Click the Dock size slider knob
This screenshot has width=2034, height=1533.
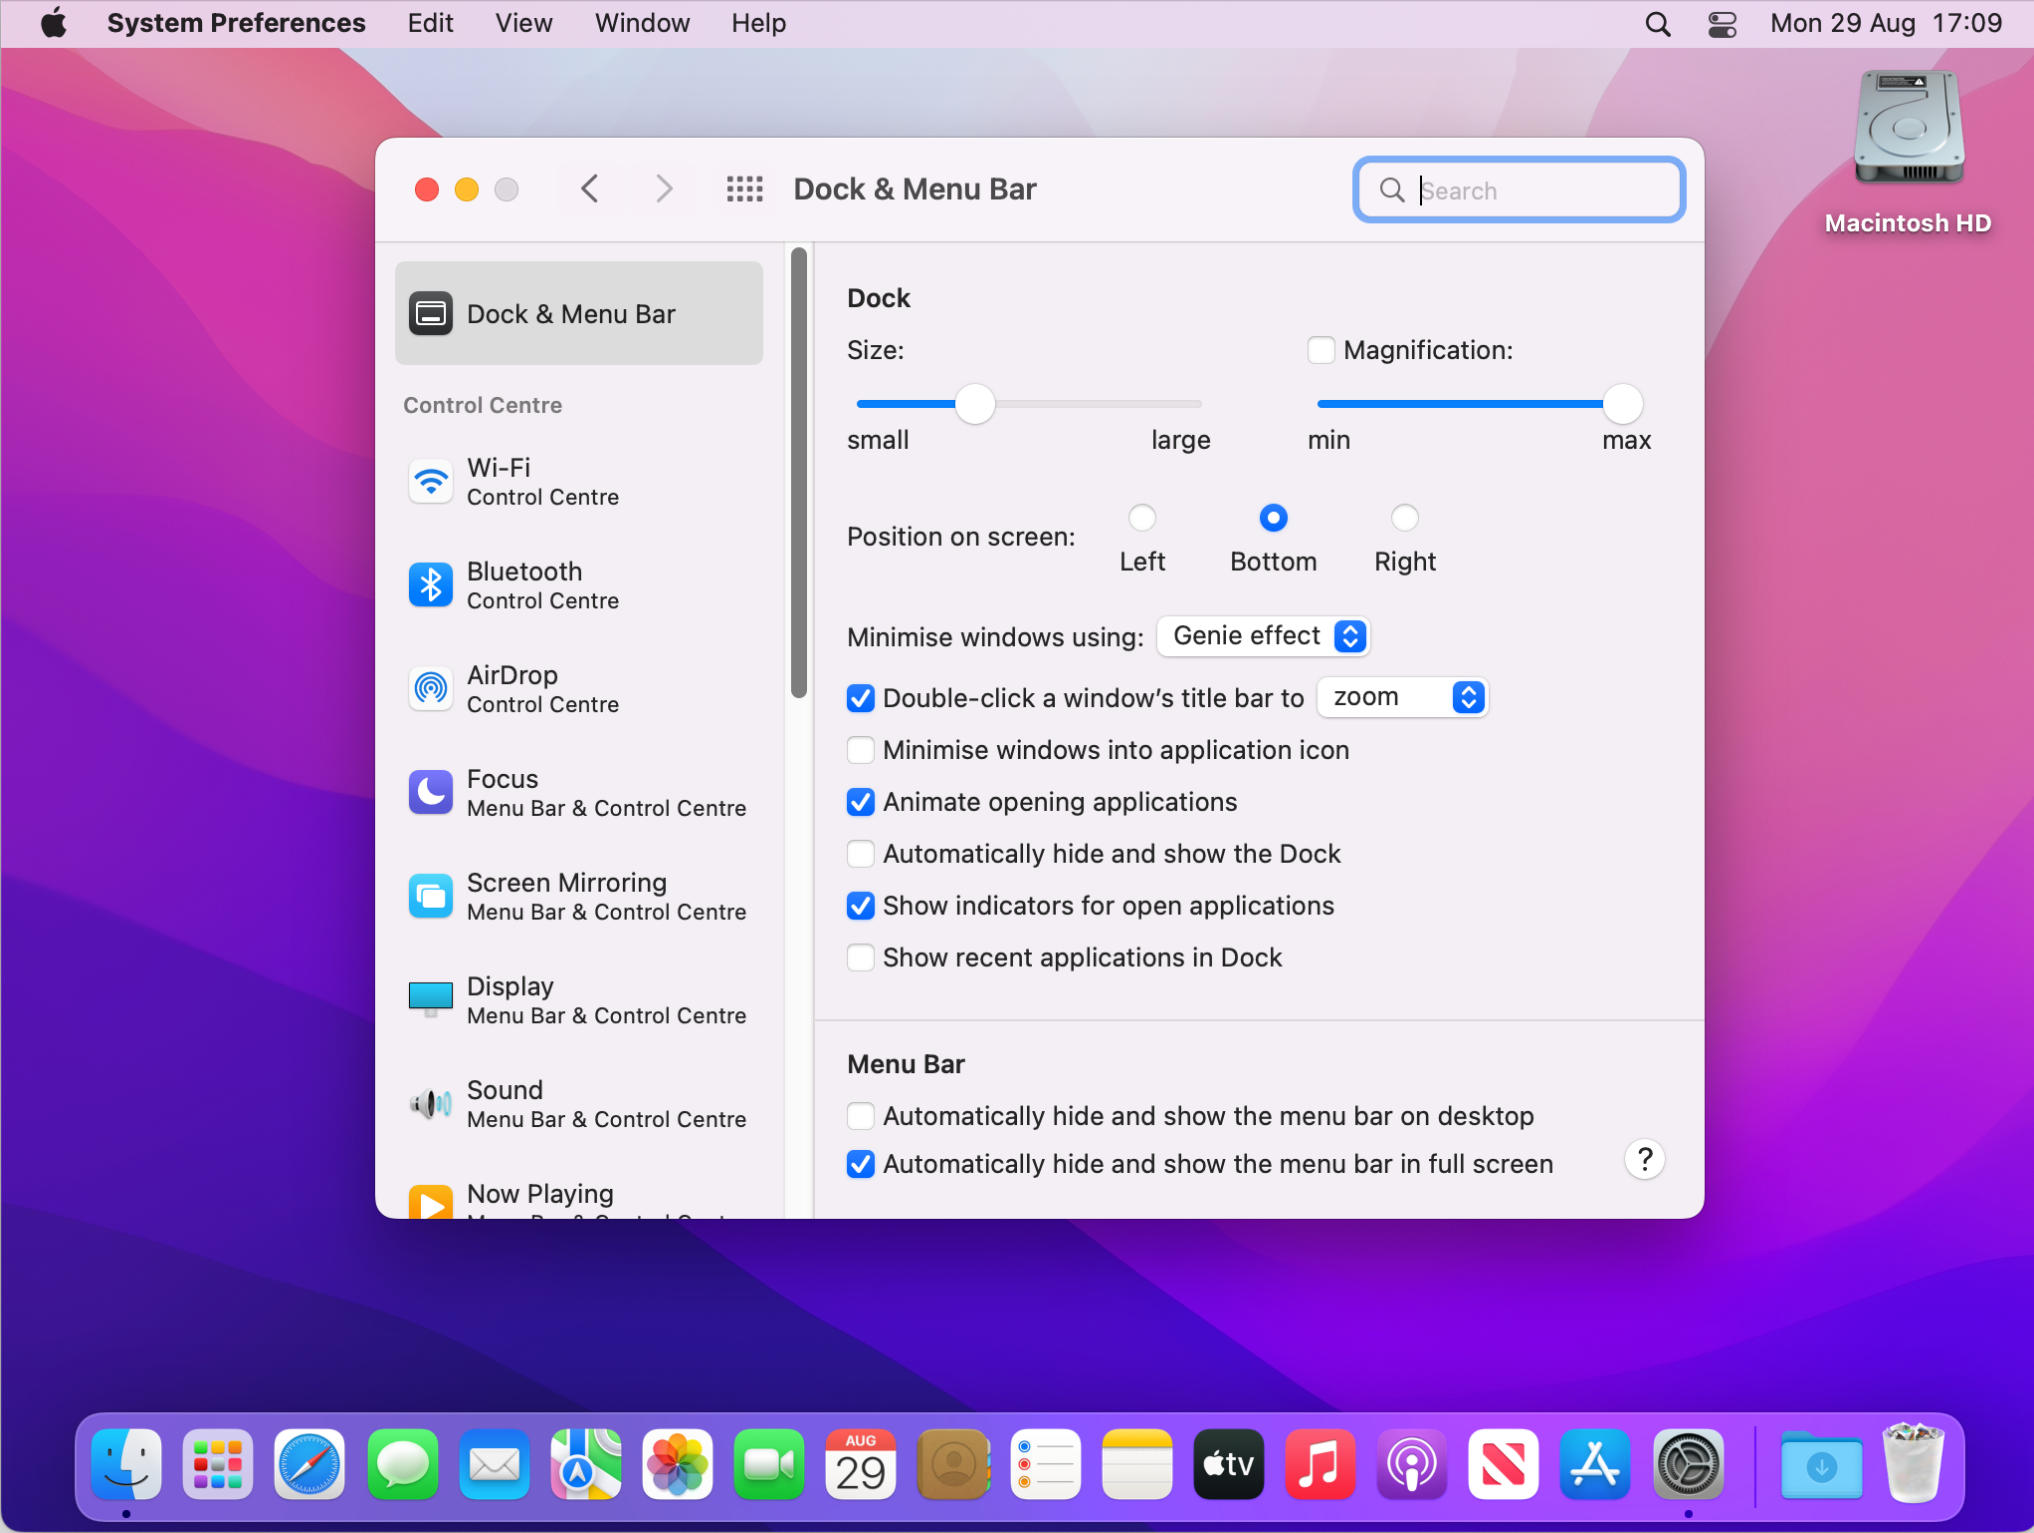coord(975,404)
